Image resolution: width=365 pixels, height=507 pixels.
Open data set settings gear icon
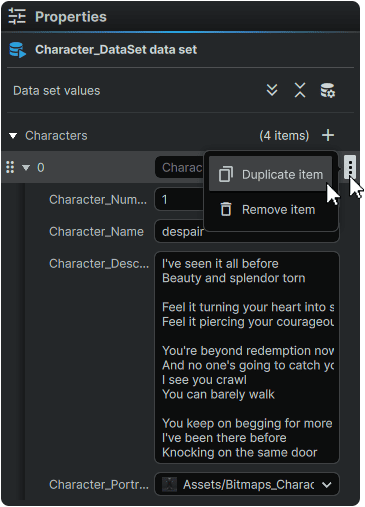click(328, 90)
